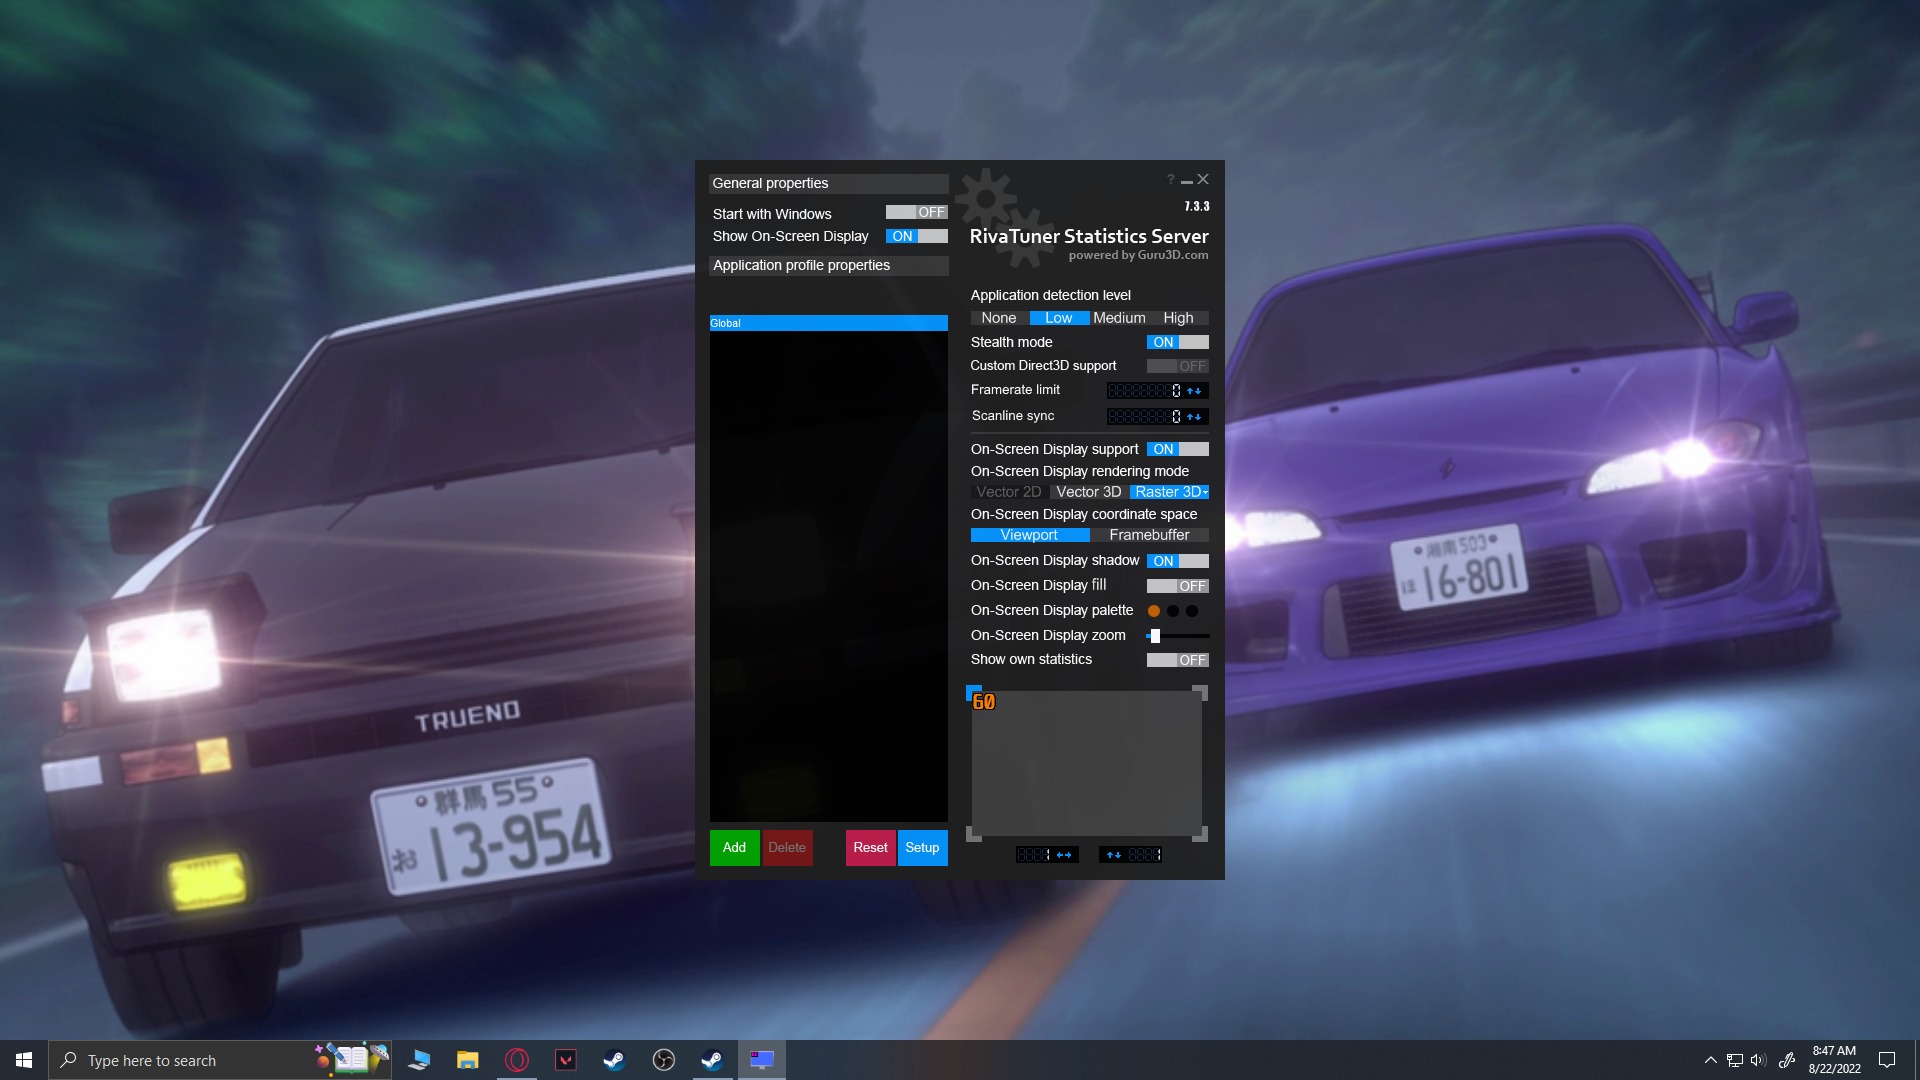Open Setup from the blue button

click(922, 847)
